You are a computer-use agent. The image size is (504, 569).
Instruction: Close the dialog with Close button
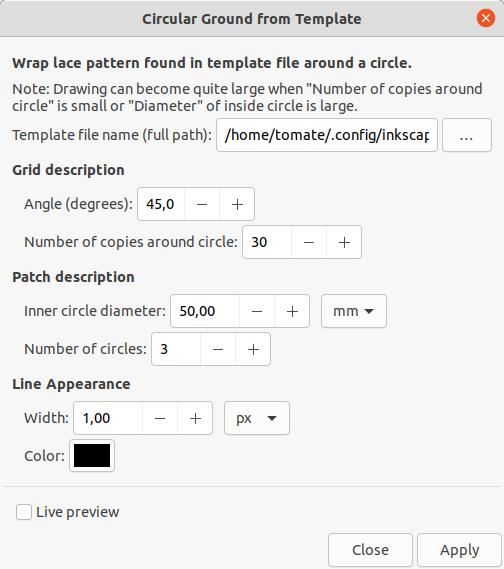tap(370, 550)
